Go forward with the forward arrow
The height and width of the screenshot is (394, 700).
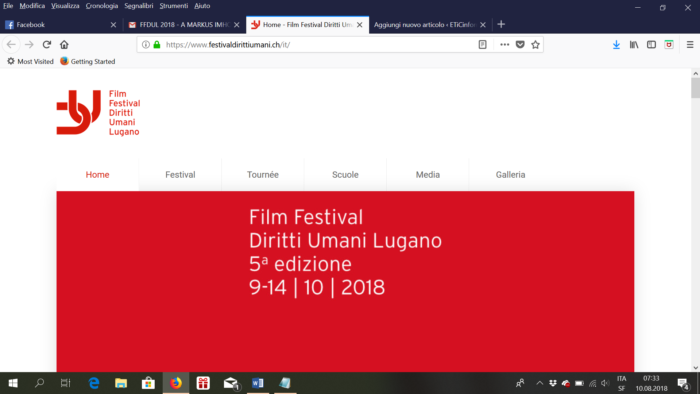29,45
